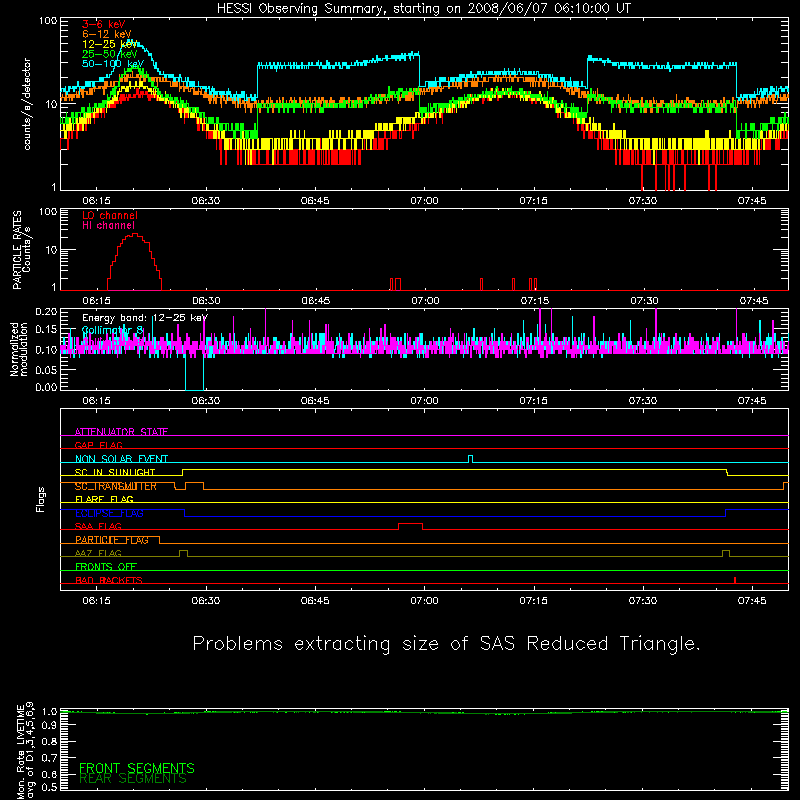Click the AA7_FLAG pulse near 07:45
The image size is (800, 800).
coord(726,553)
